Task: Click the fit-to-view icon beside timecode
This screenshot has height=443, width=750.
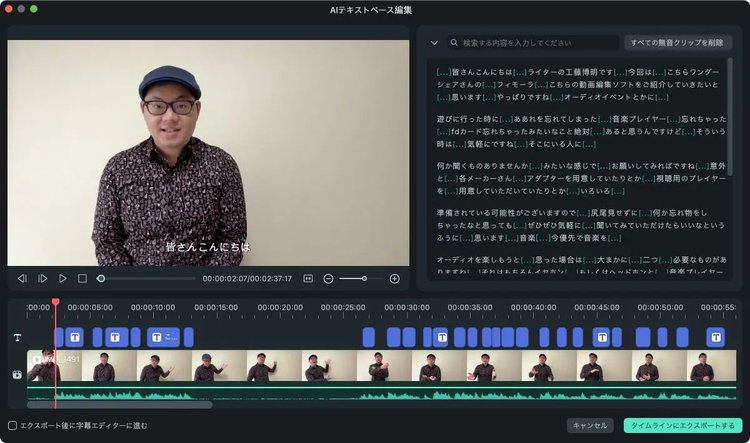Action: coord(308,278)
